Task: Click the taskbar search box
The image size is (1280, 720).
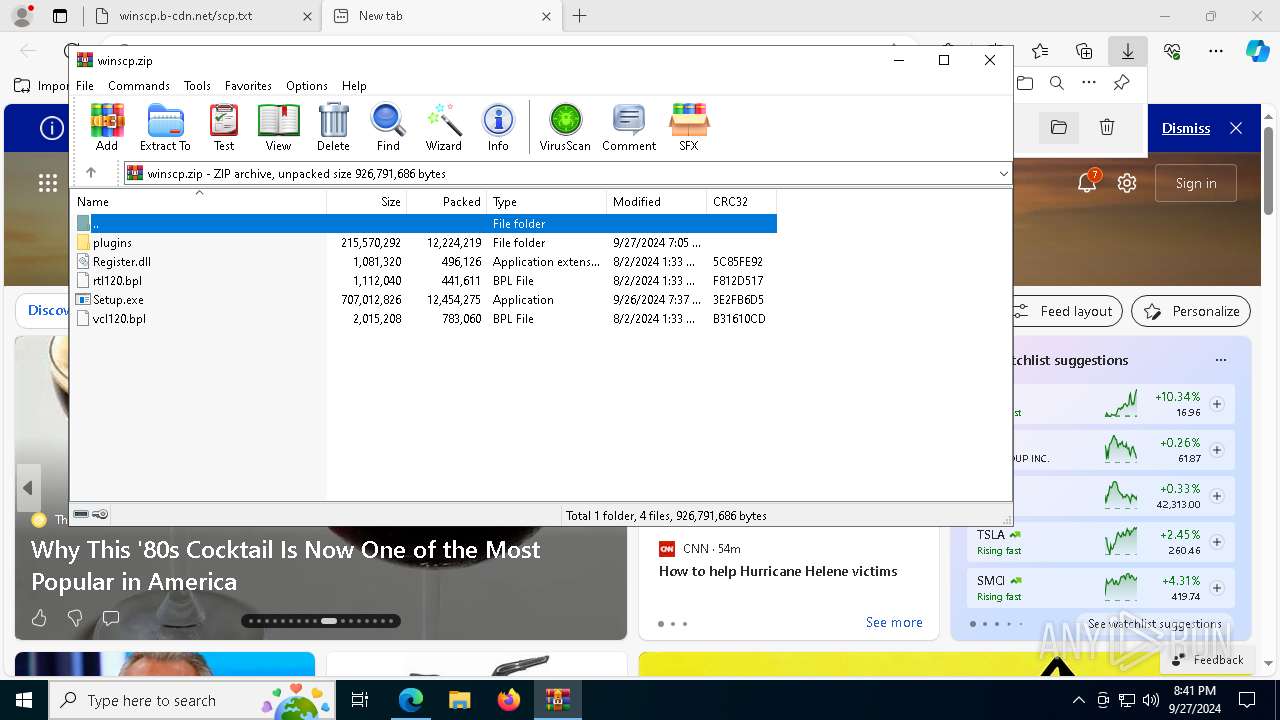Action: 193,700
